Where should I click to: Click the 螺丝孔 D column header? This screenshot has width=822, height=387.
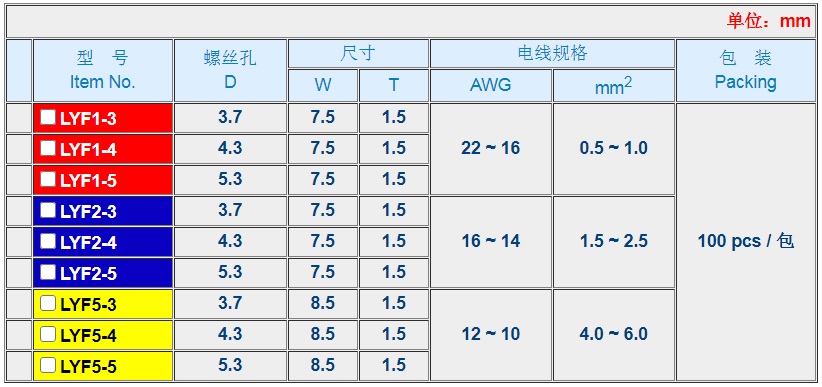click(230, 70)
